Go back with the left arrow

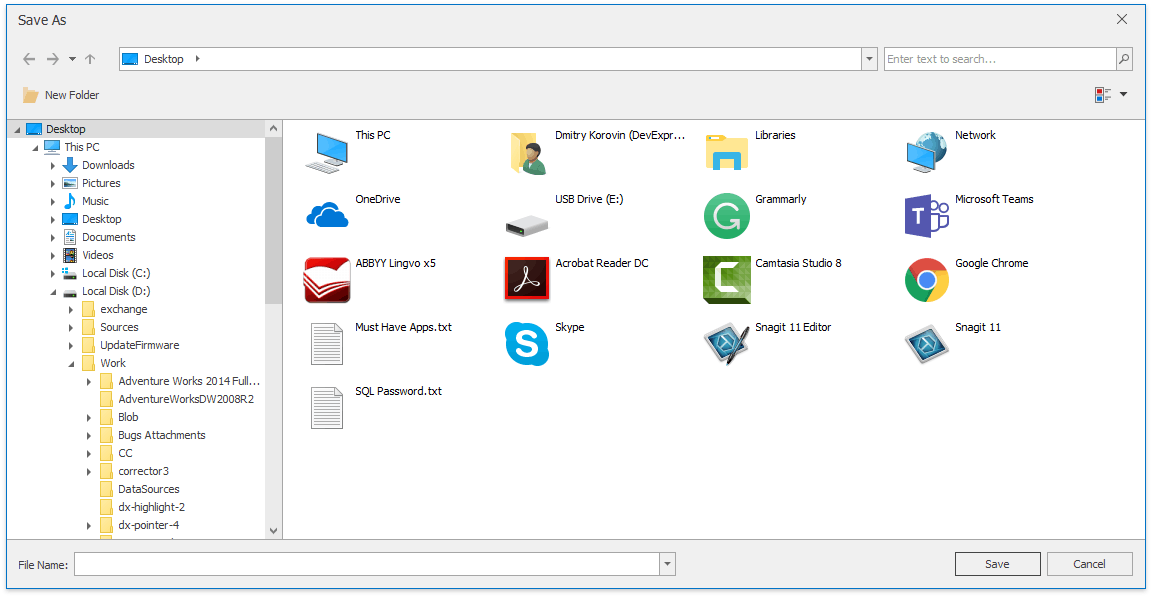point(29,59)
